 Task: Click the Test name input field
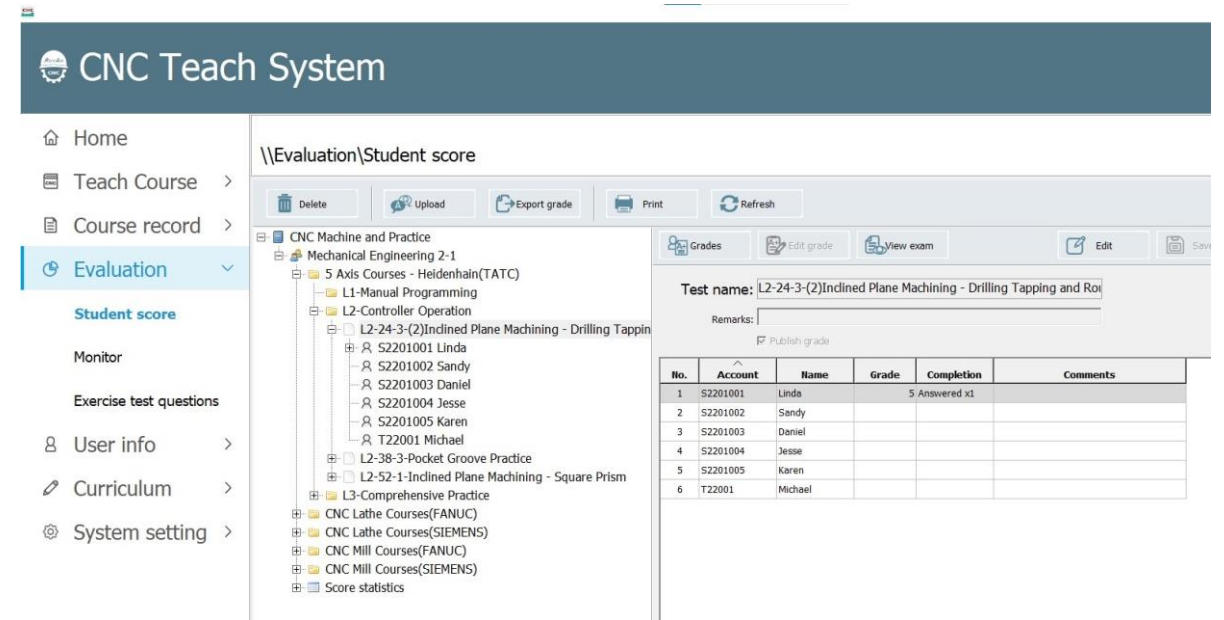(x=928, y=290)
